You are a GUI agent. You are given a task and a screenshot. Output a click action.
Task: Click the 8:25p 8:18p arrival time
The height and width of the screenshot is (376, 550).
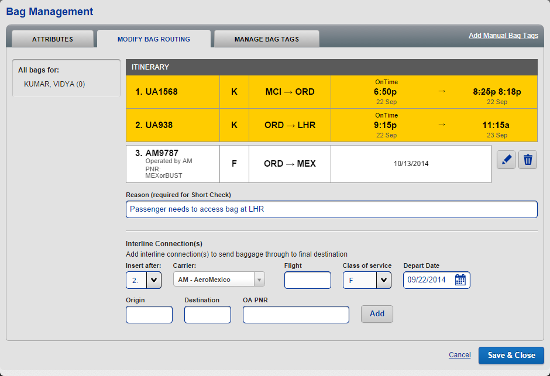[497, 92]
